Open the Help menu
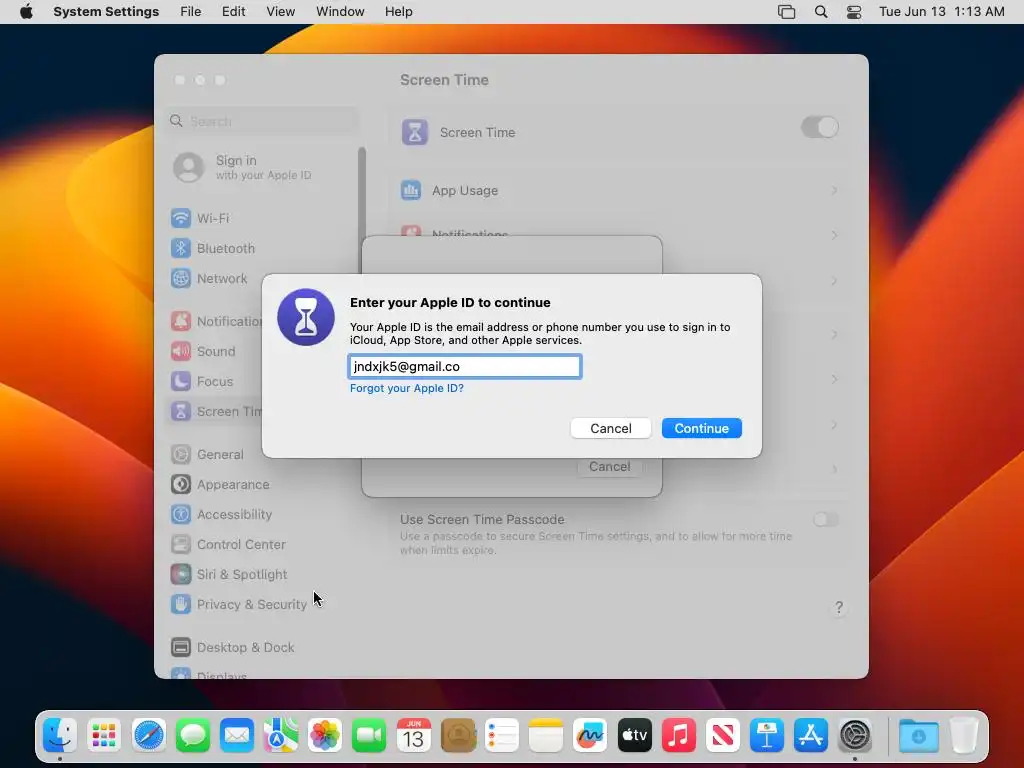Viewport: 1024px width, 768px height. pyautogui.click(x=398, y=12)
